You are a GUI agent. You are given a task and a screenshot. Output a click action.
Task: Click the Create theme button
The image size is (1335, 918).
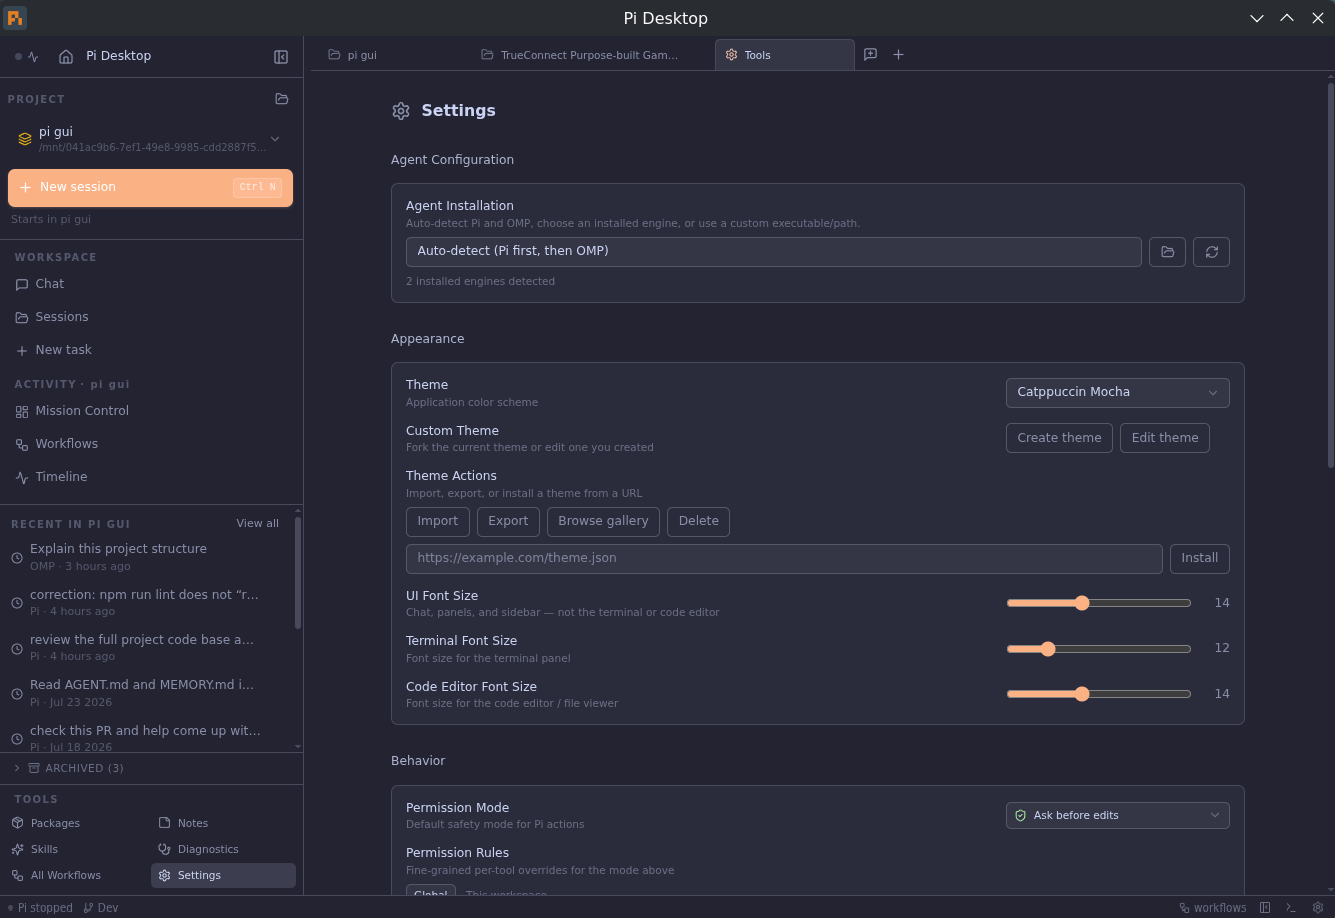pos(1059,438)
